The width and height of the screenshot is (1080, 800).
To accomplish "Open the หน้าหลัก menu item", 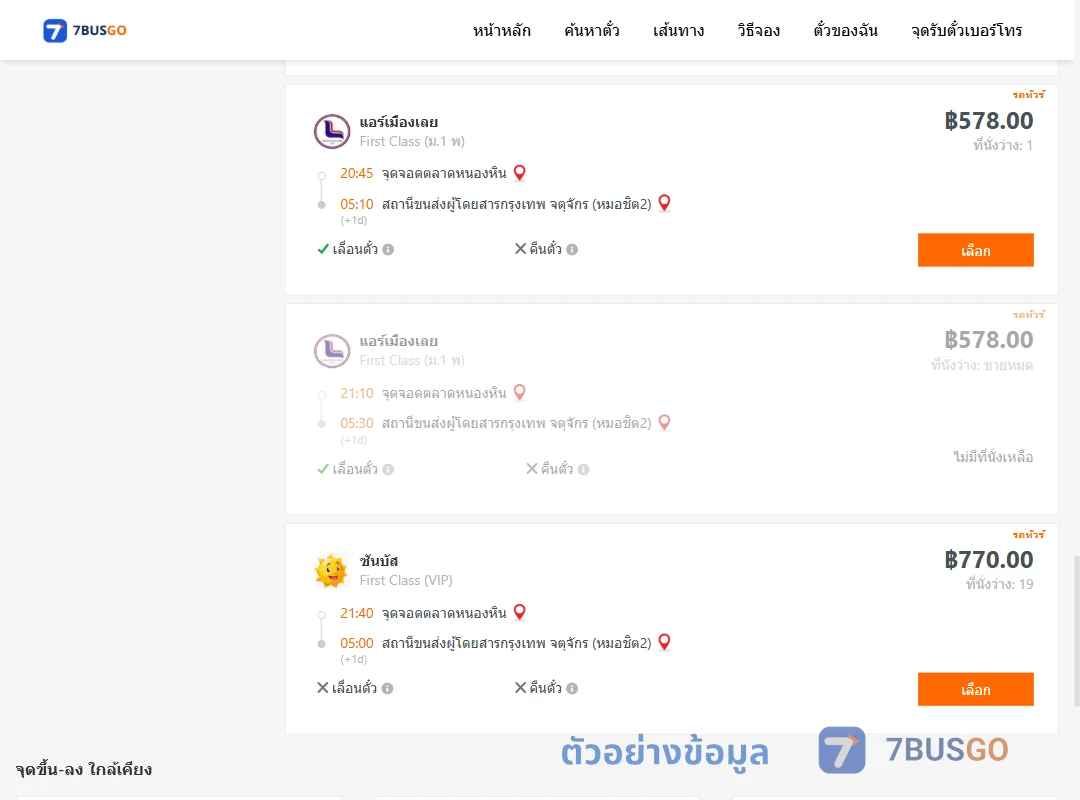I will (501, 30).
